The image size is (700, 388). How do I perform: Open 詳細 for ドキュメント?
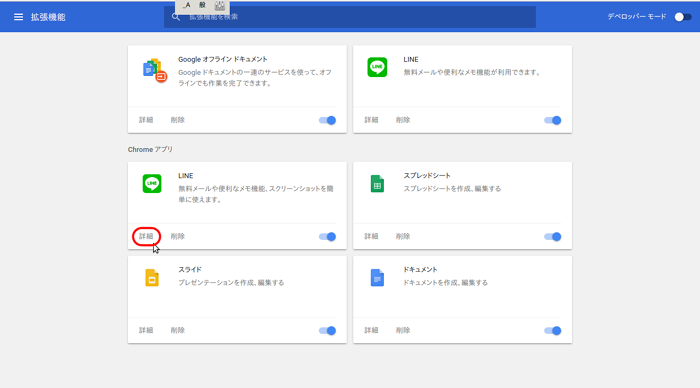[x=371, y=330]
